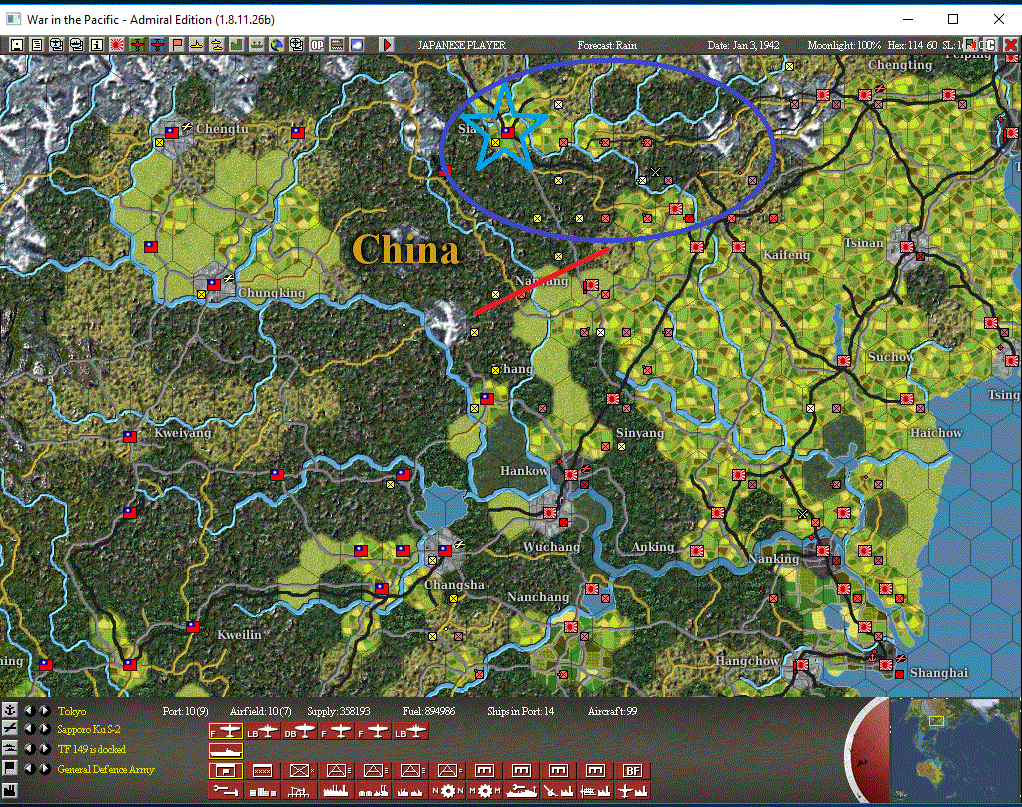Open the document list icon in toolbar
Viewport: 1022px width, 807px height.
pyautogui.click(x=37, y=45)
